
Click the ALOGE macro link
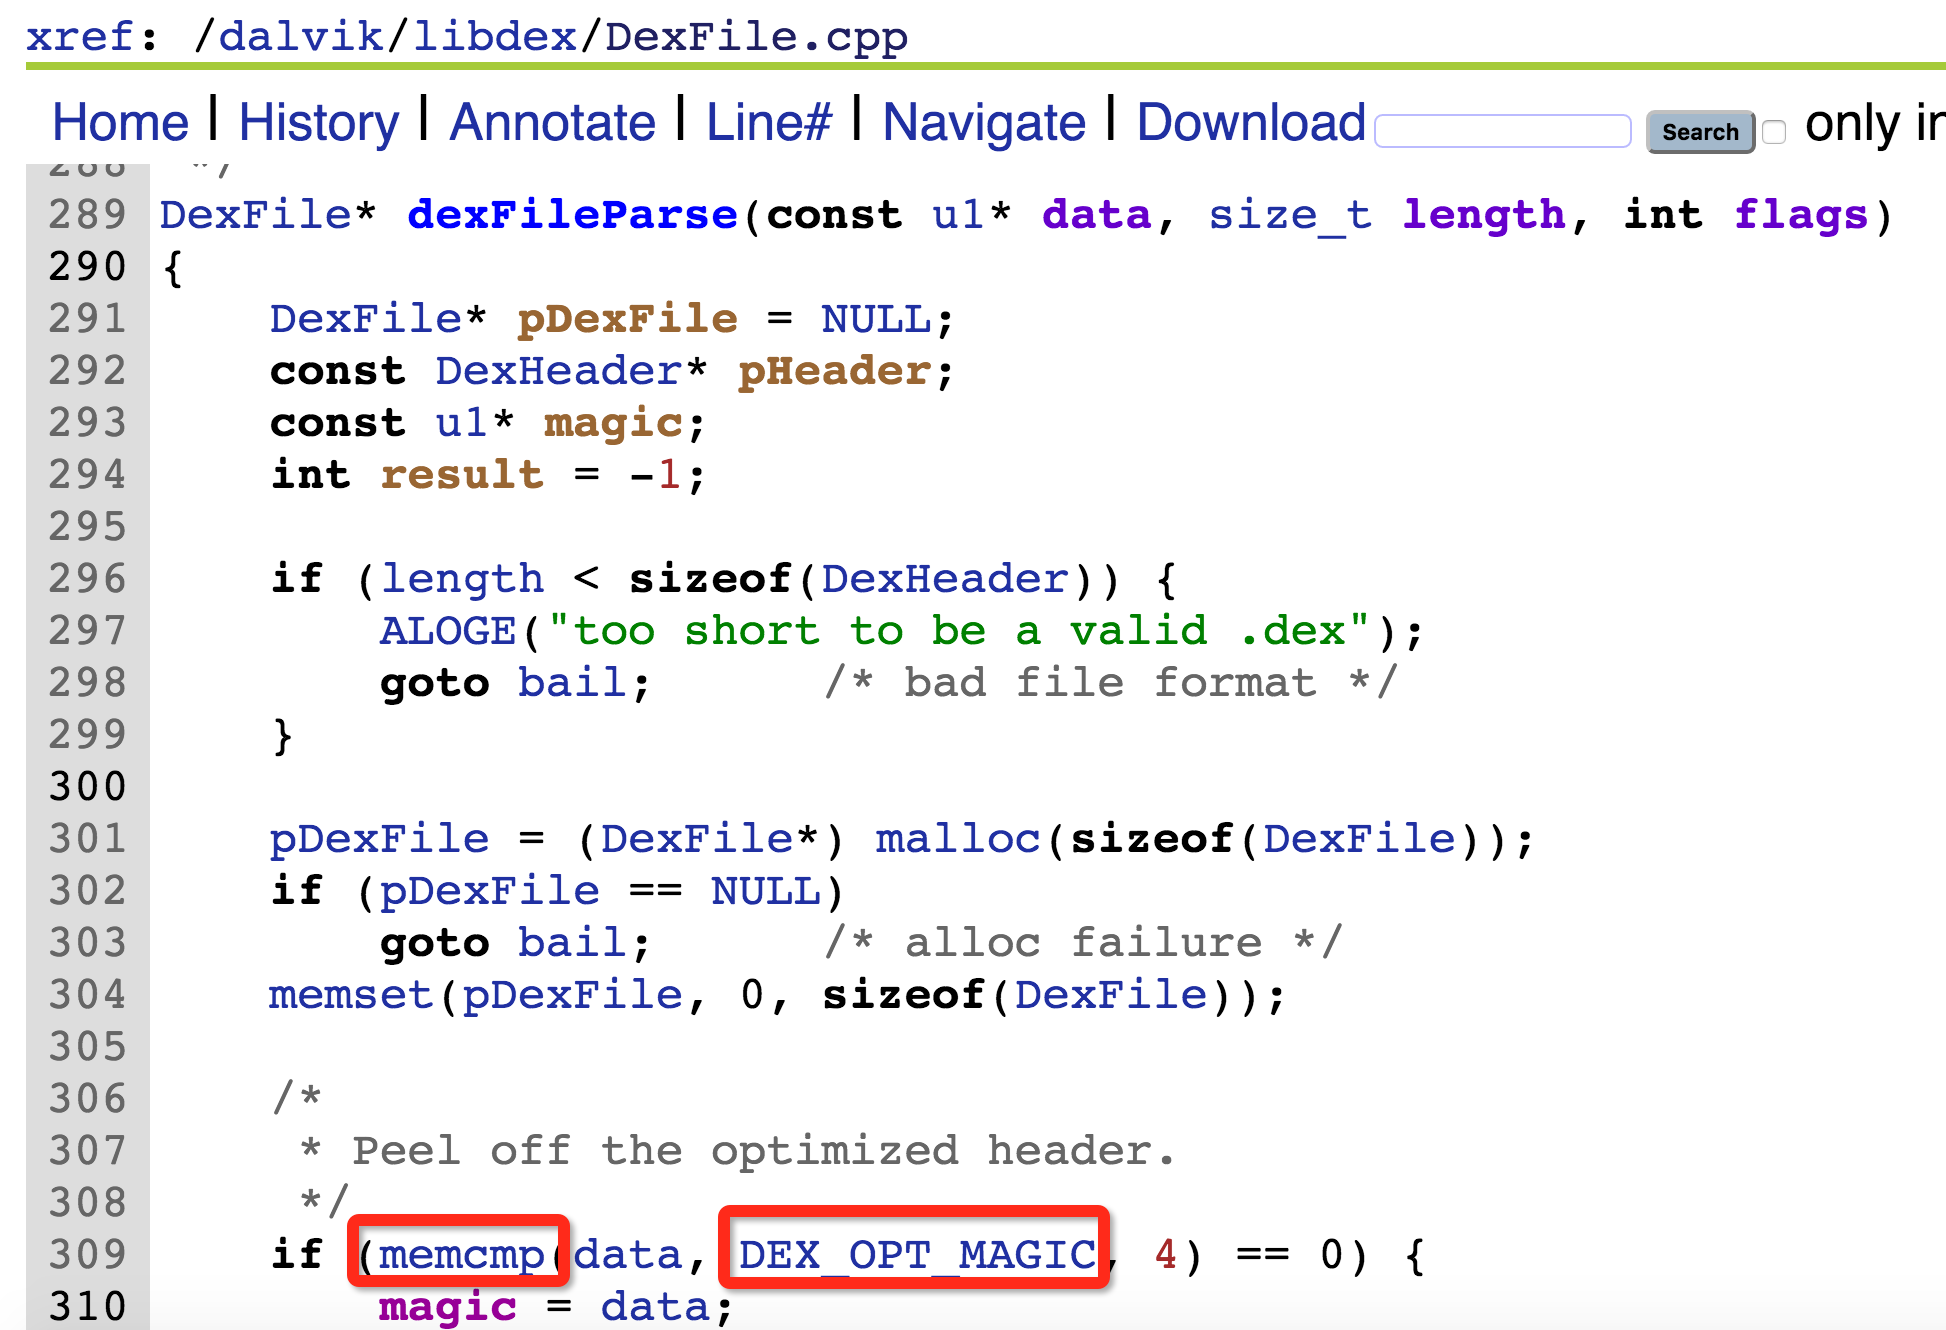[x=447, y=631]
